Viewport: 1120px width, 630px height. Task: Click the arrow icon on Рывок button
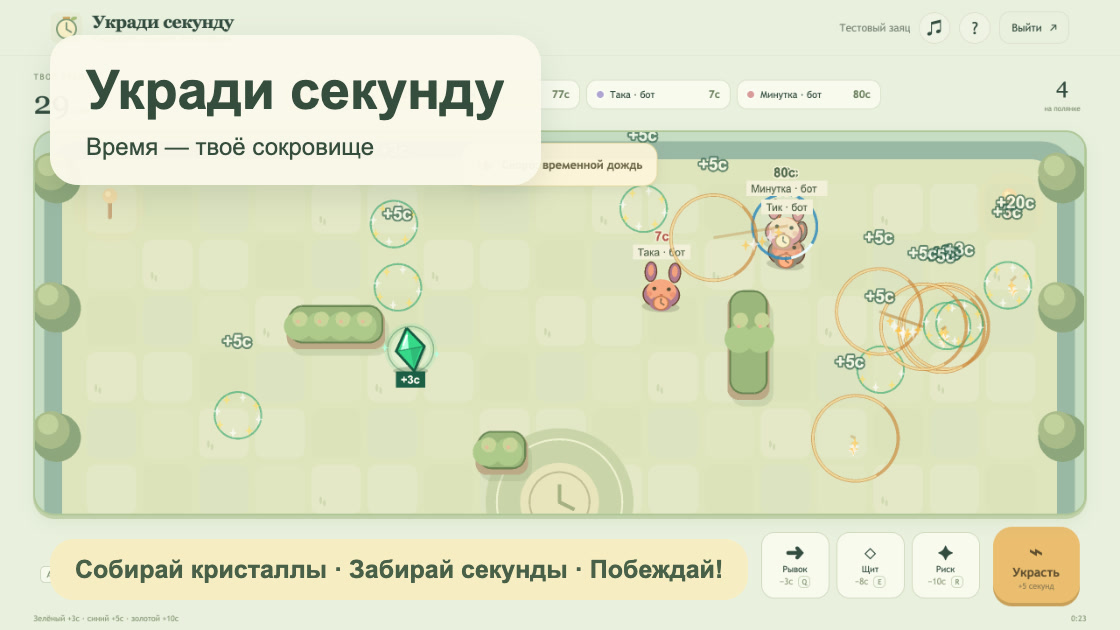[x=794, y=552]
